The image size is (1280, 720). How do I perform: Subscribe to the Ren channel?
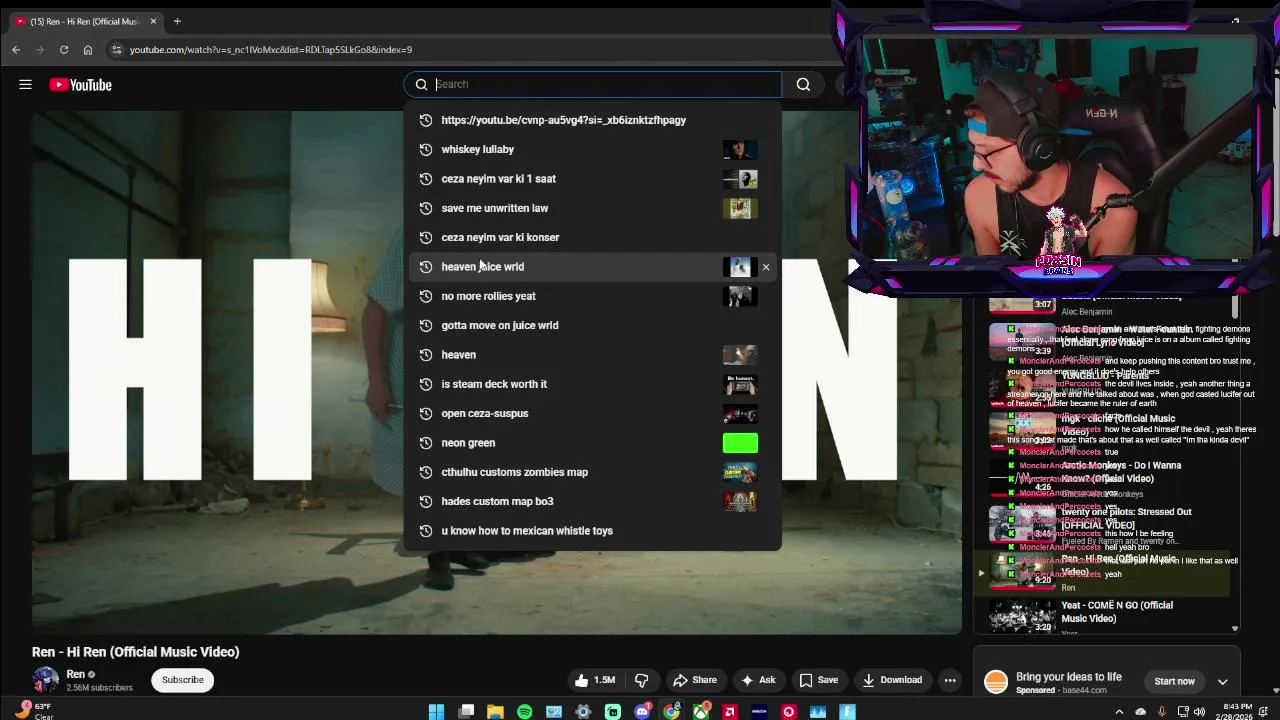[x=183, y=680]
